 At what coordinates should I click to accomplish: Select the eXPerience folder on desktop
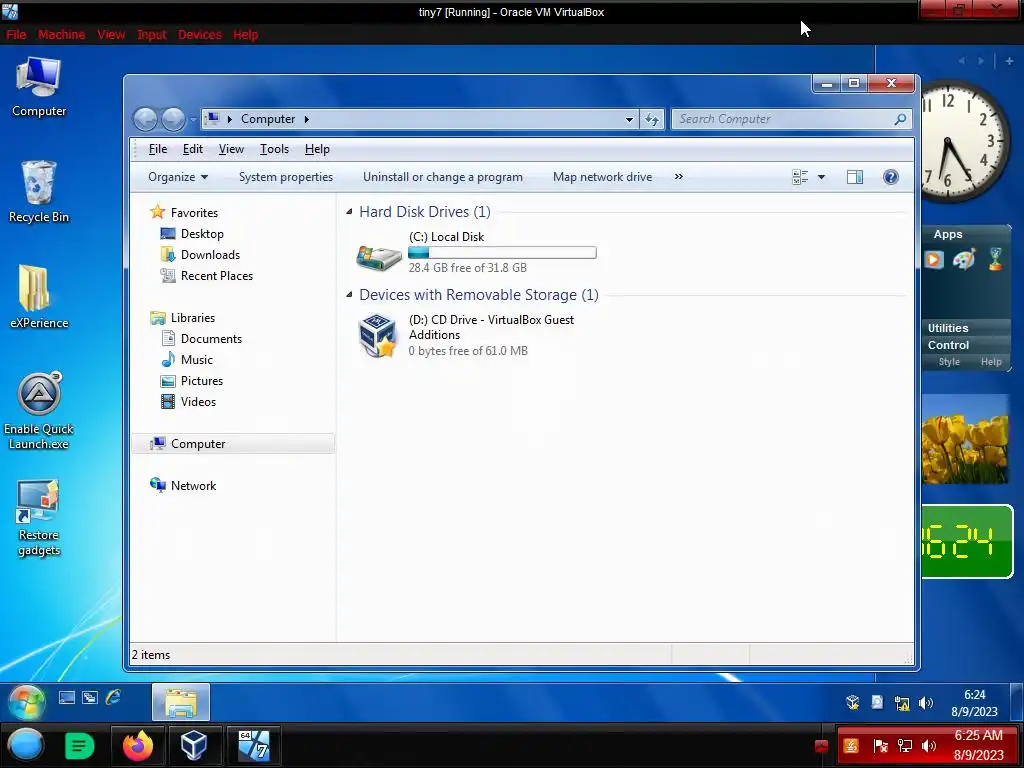39,297
